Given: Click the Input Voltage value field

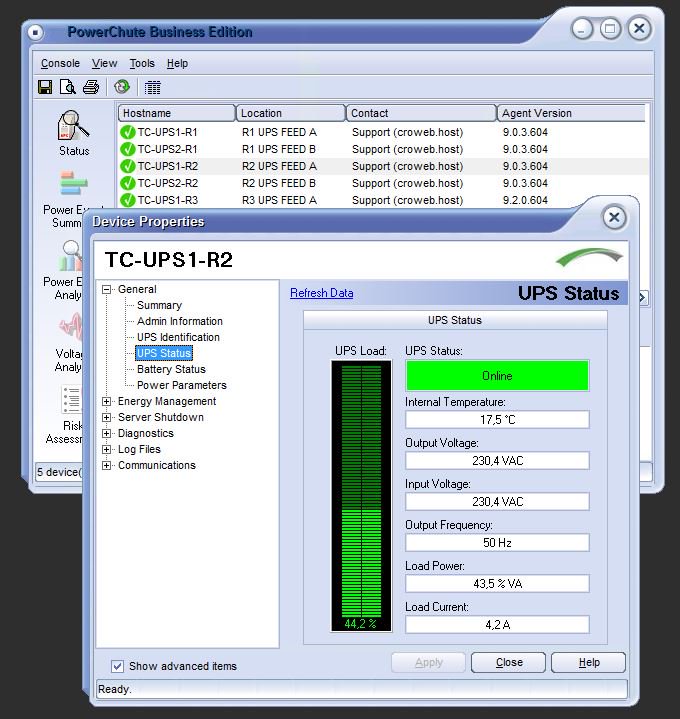Looking at the screenshot, I should pos(497,502).
